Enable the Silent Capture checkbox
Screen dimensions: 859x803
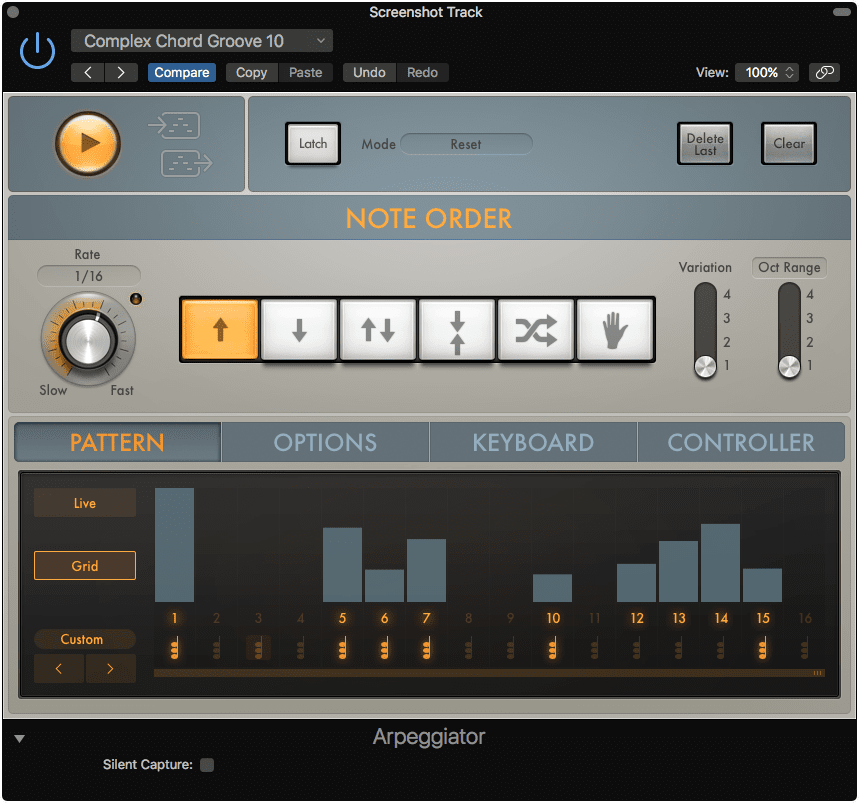207,764
